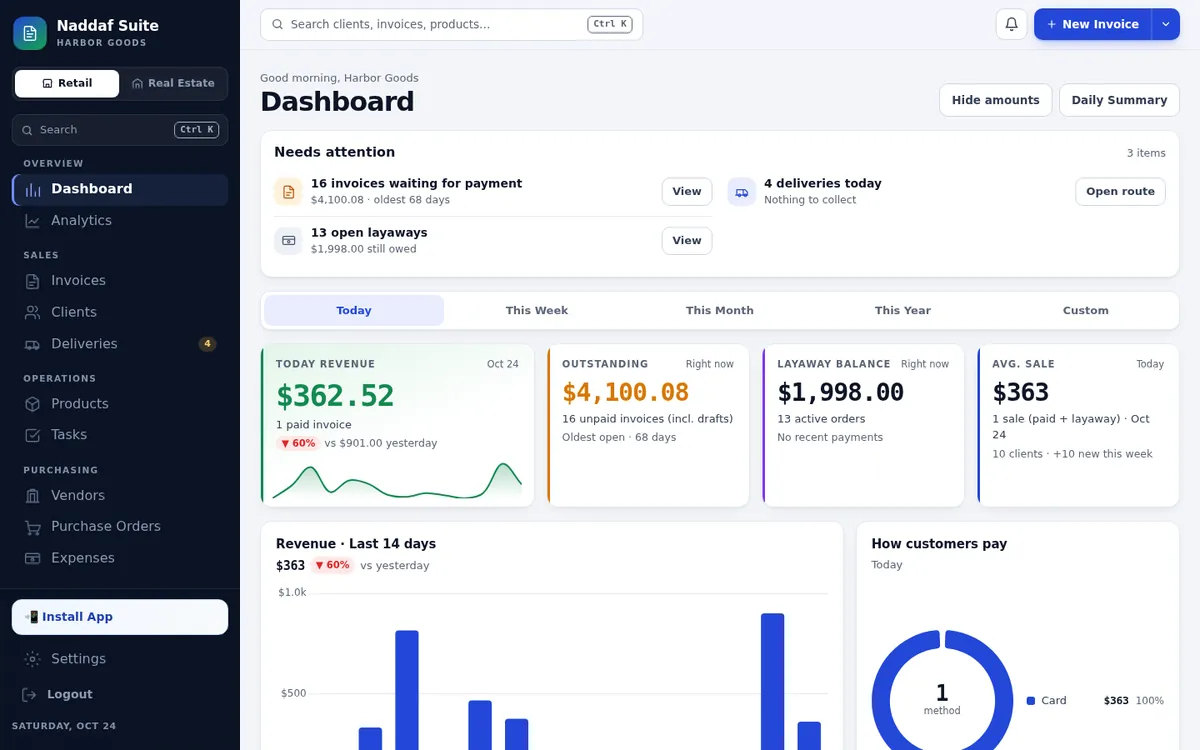
Task: Open the Layaway Balance card
Action: [x=863, y=426]
